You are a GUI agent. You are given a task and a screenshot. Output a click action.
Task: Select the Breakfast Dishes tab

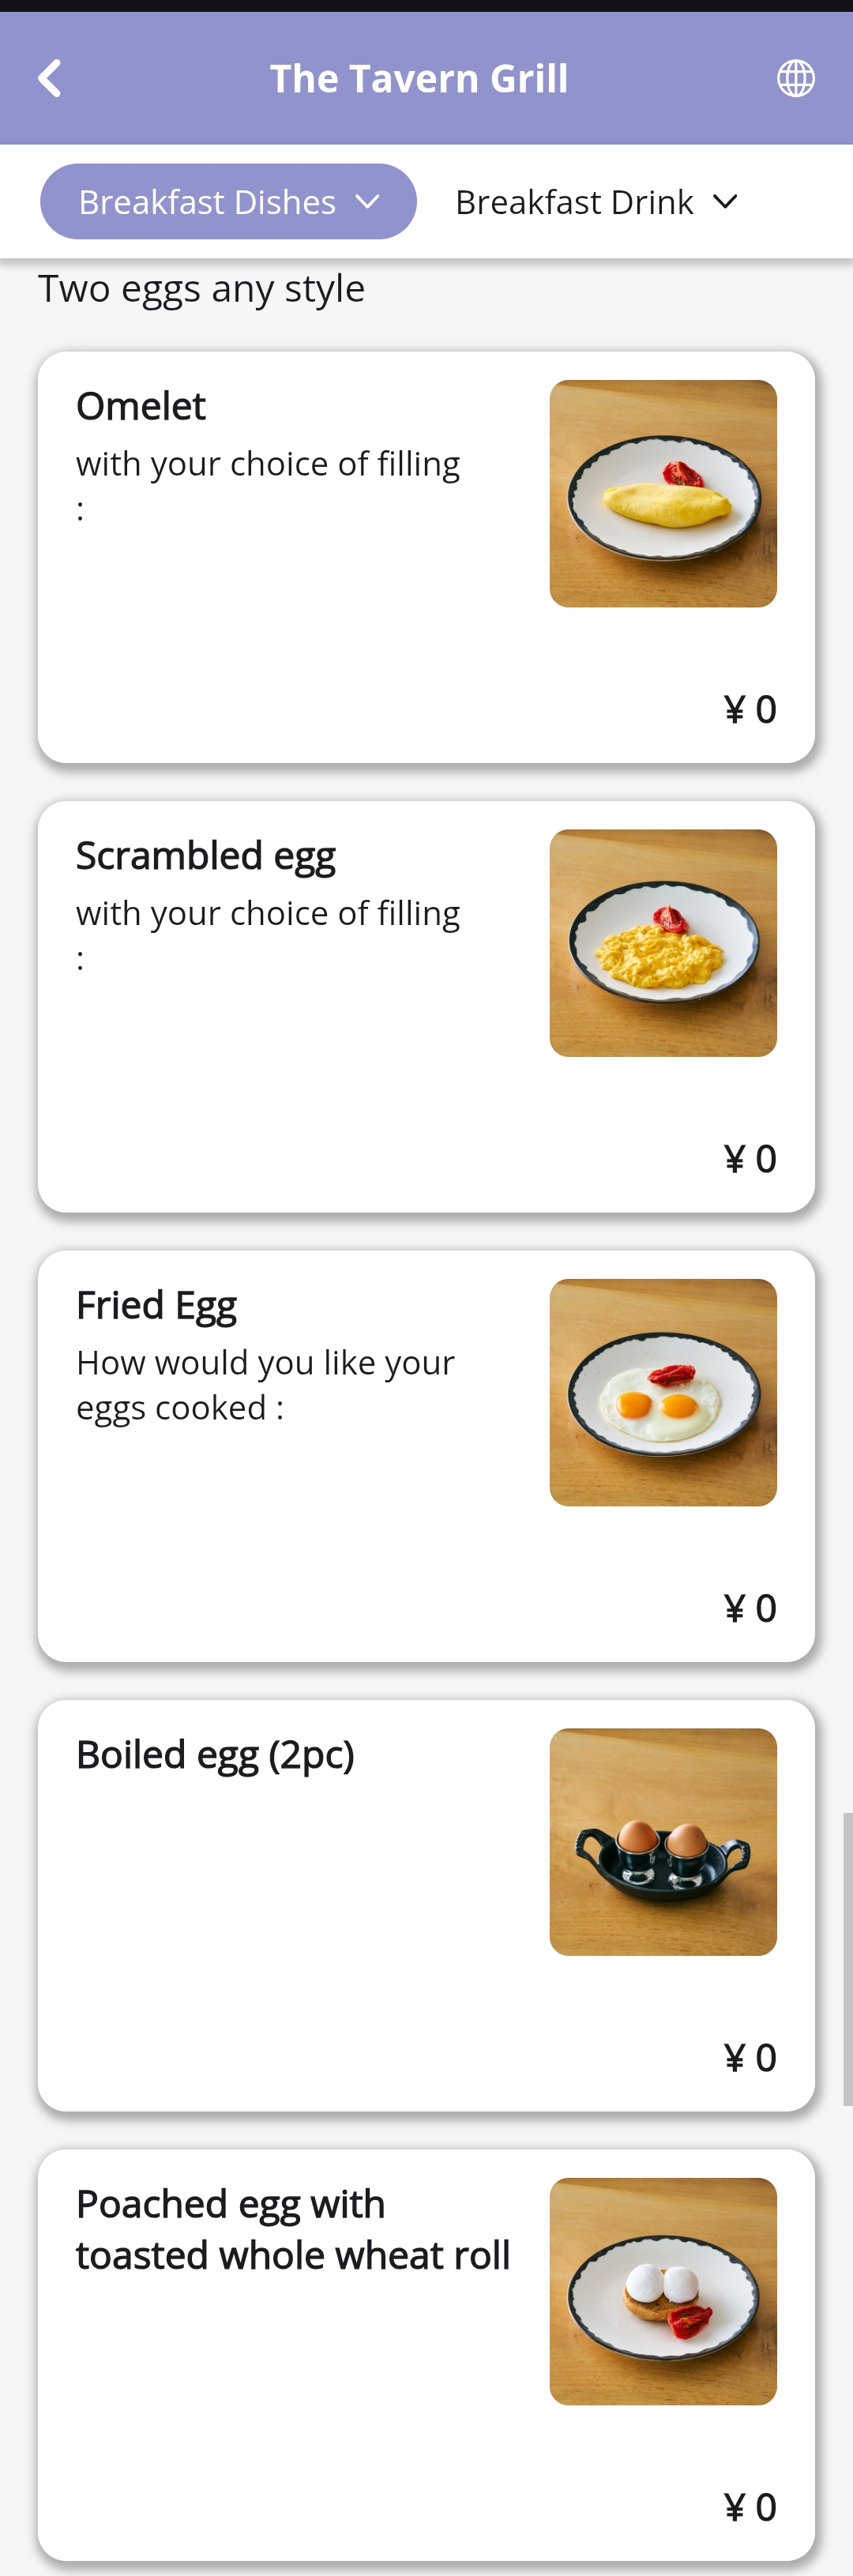point(207,202)
